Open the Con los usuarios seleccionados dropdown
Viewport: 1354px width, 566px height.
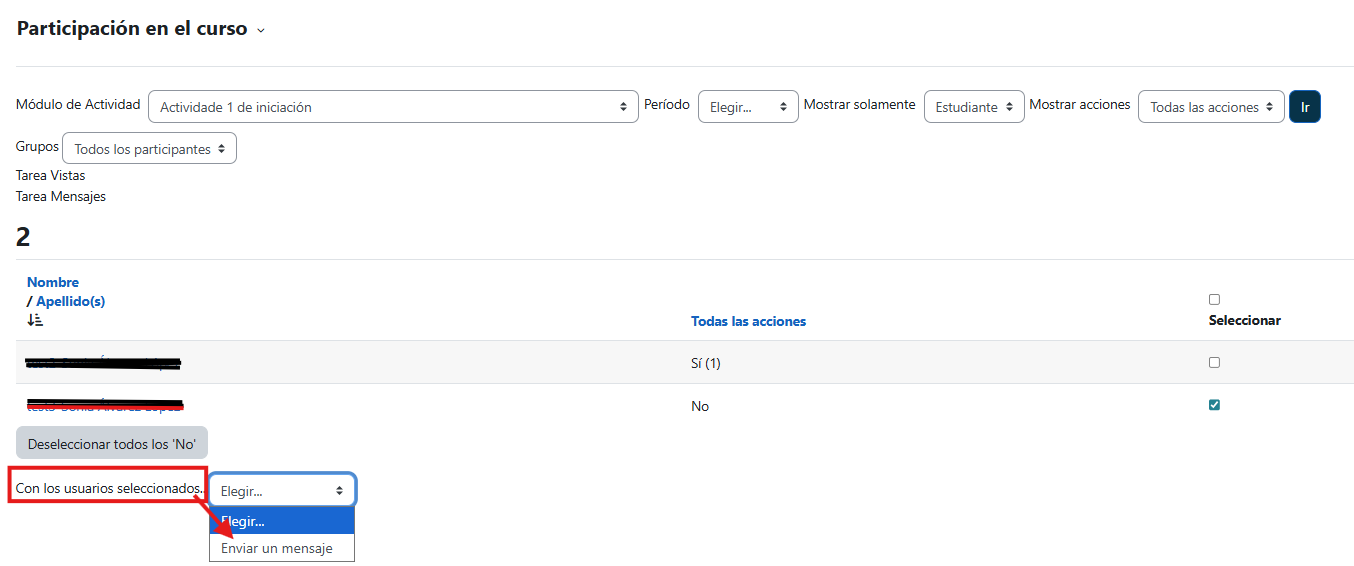[x=281, y=491]
